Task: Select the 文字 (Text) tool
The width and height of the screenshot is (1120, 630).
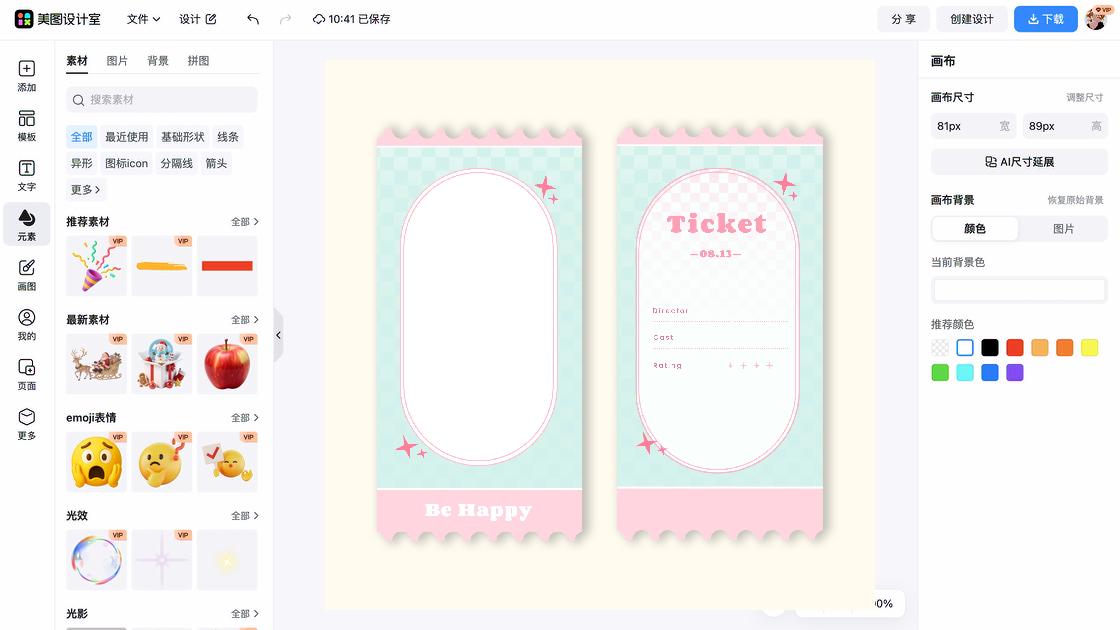Action: point(27,176)
